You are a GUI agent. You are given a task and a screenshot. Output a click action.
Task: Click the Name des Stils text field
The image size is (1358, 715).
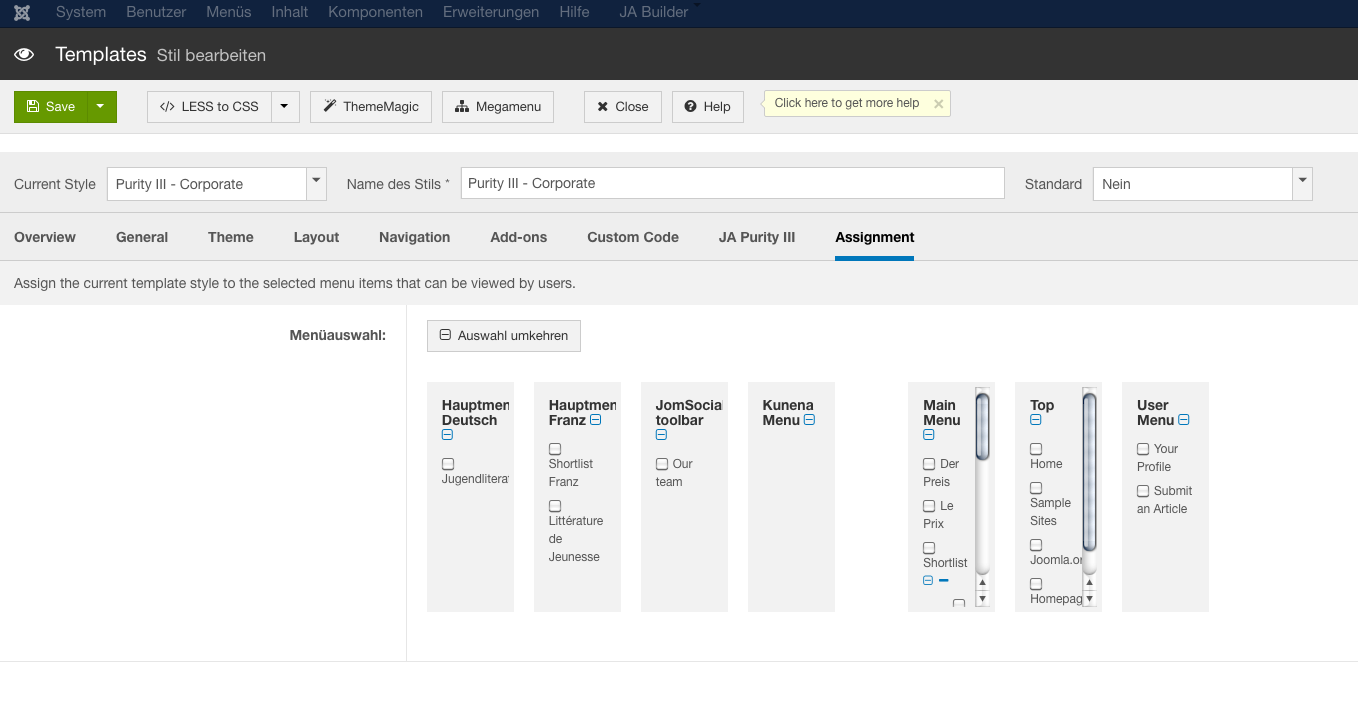pos(732,183)
